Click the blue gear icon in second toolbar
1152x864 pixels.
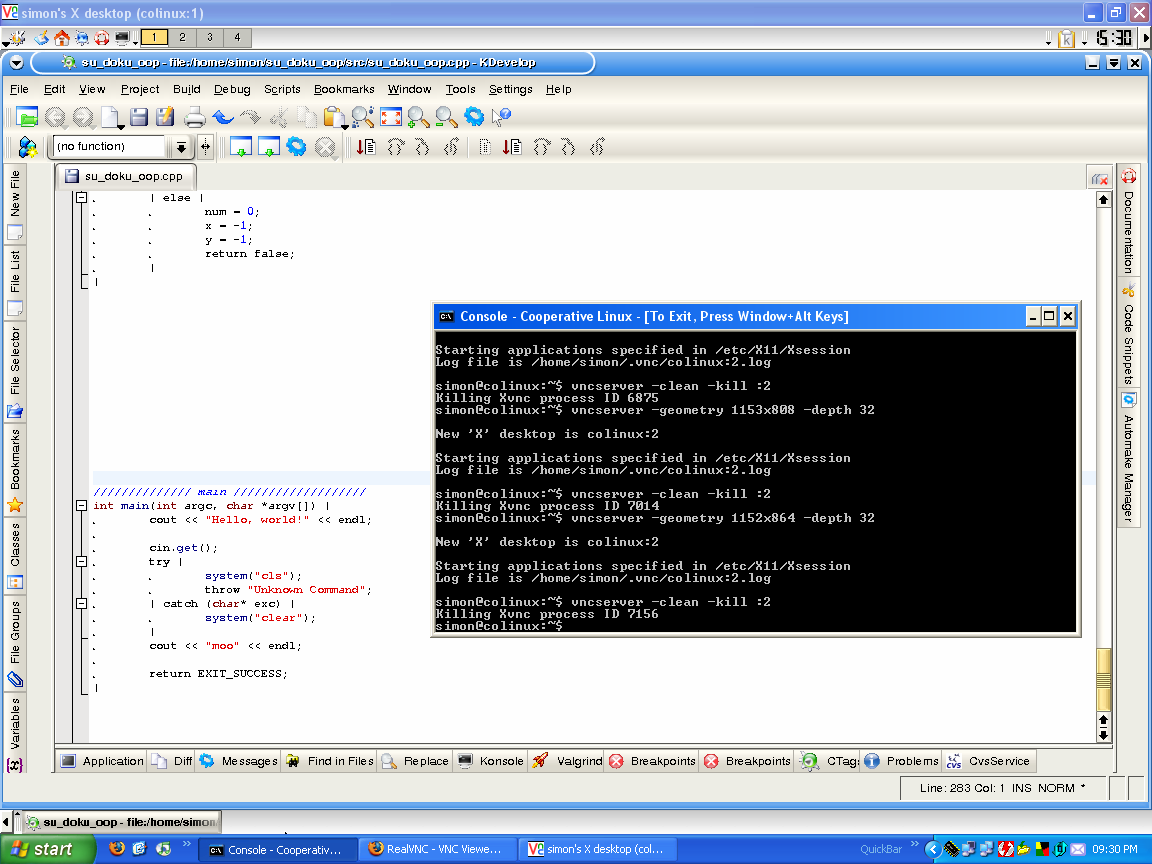click(x=296, y=146)
